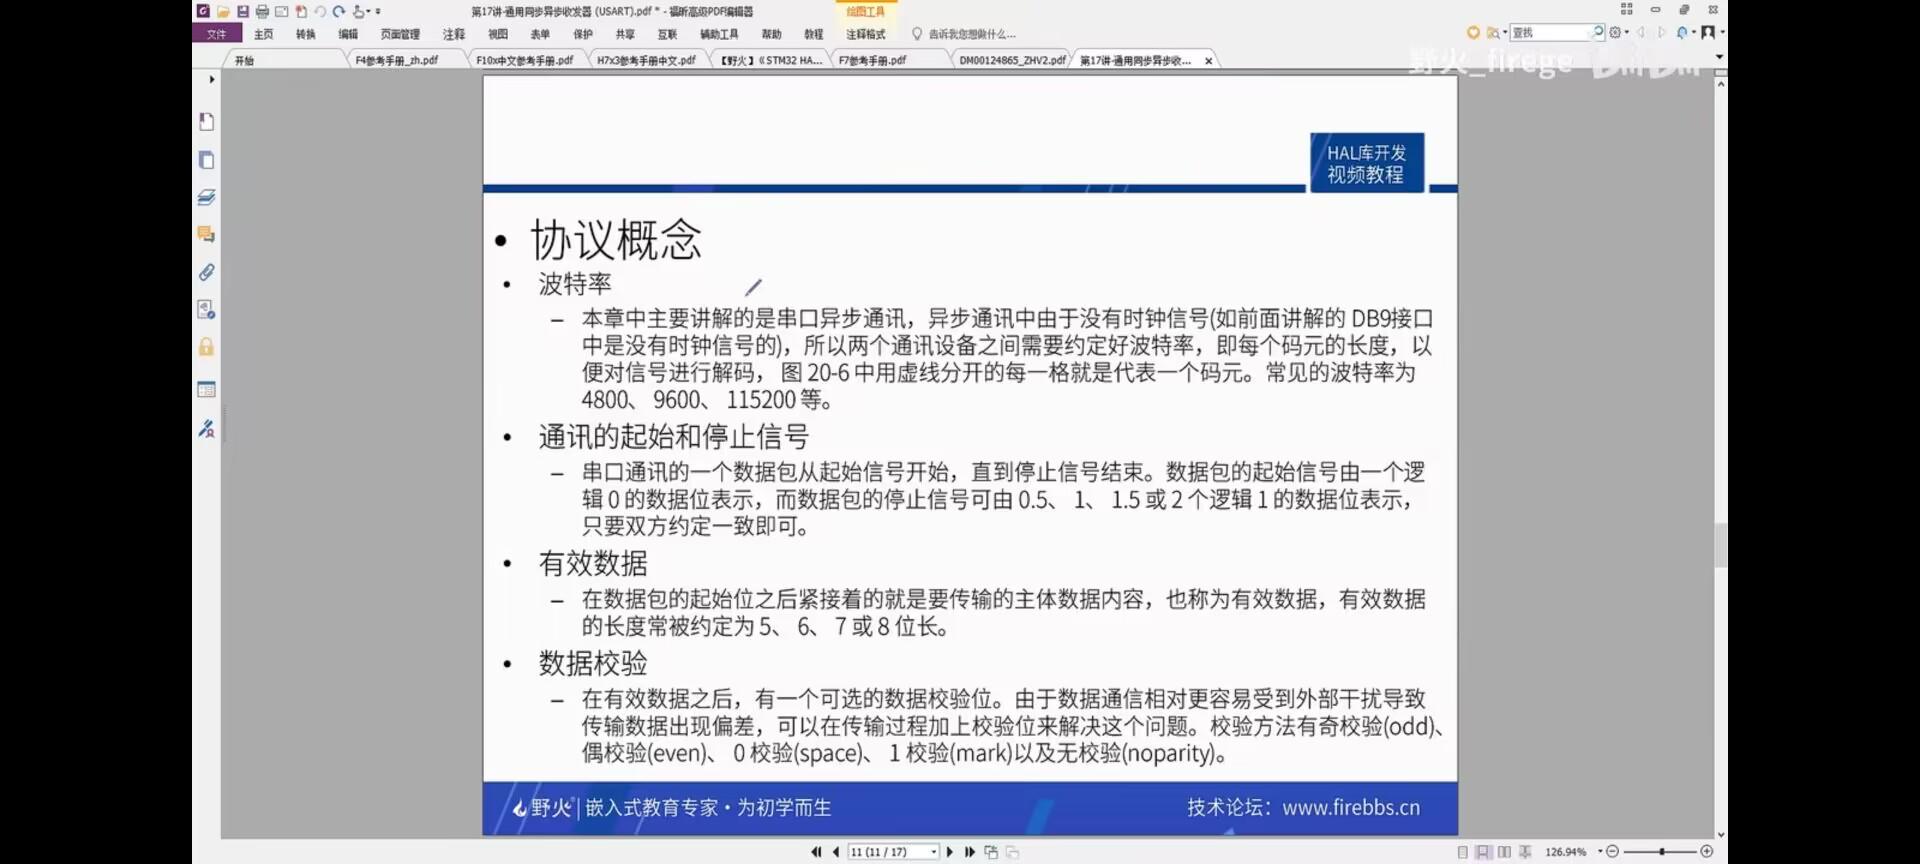The image size is (1920, 864).
Task: Click the user account icon top right
Action: (1708, 32)
